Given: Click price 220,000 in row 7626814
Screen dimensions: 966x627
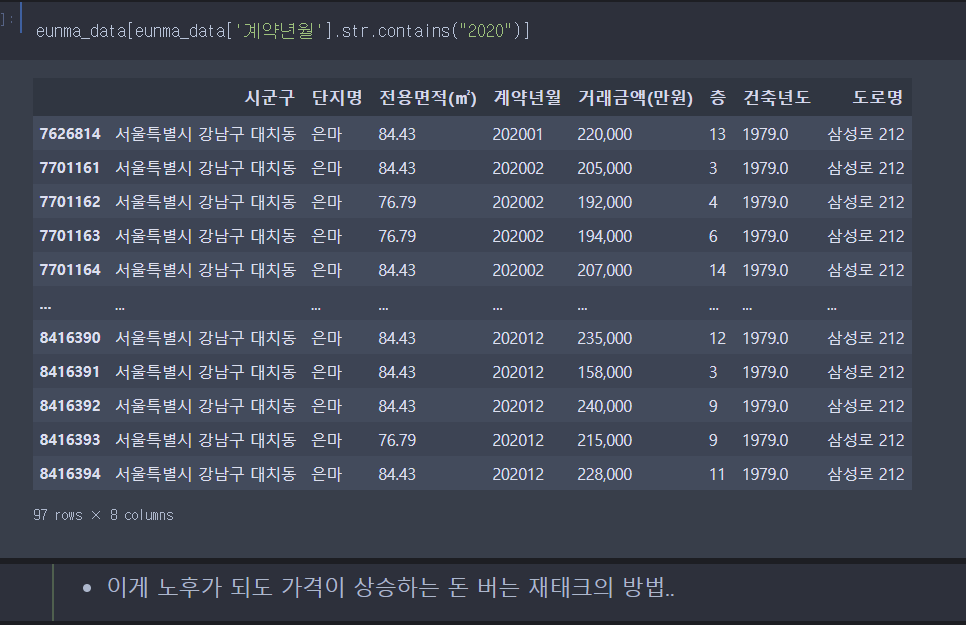Looking at the screenshot, I should pos(604,134).
